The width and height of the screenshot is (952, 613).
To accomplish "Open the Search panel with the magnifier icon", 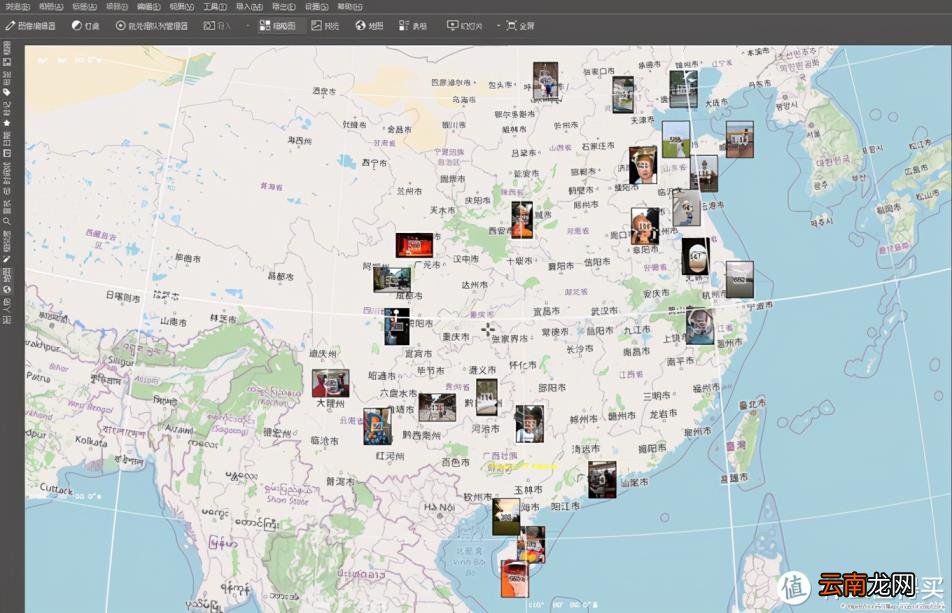I will pos(7,214).
